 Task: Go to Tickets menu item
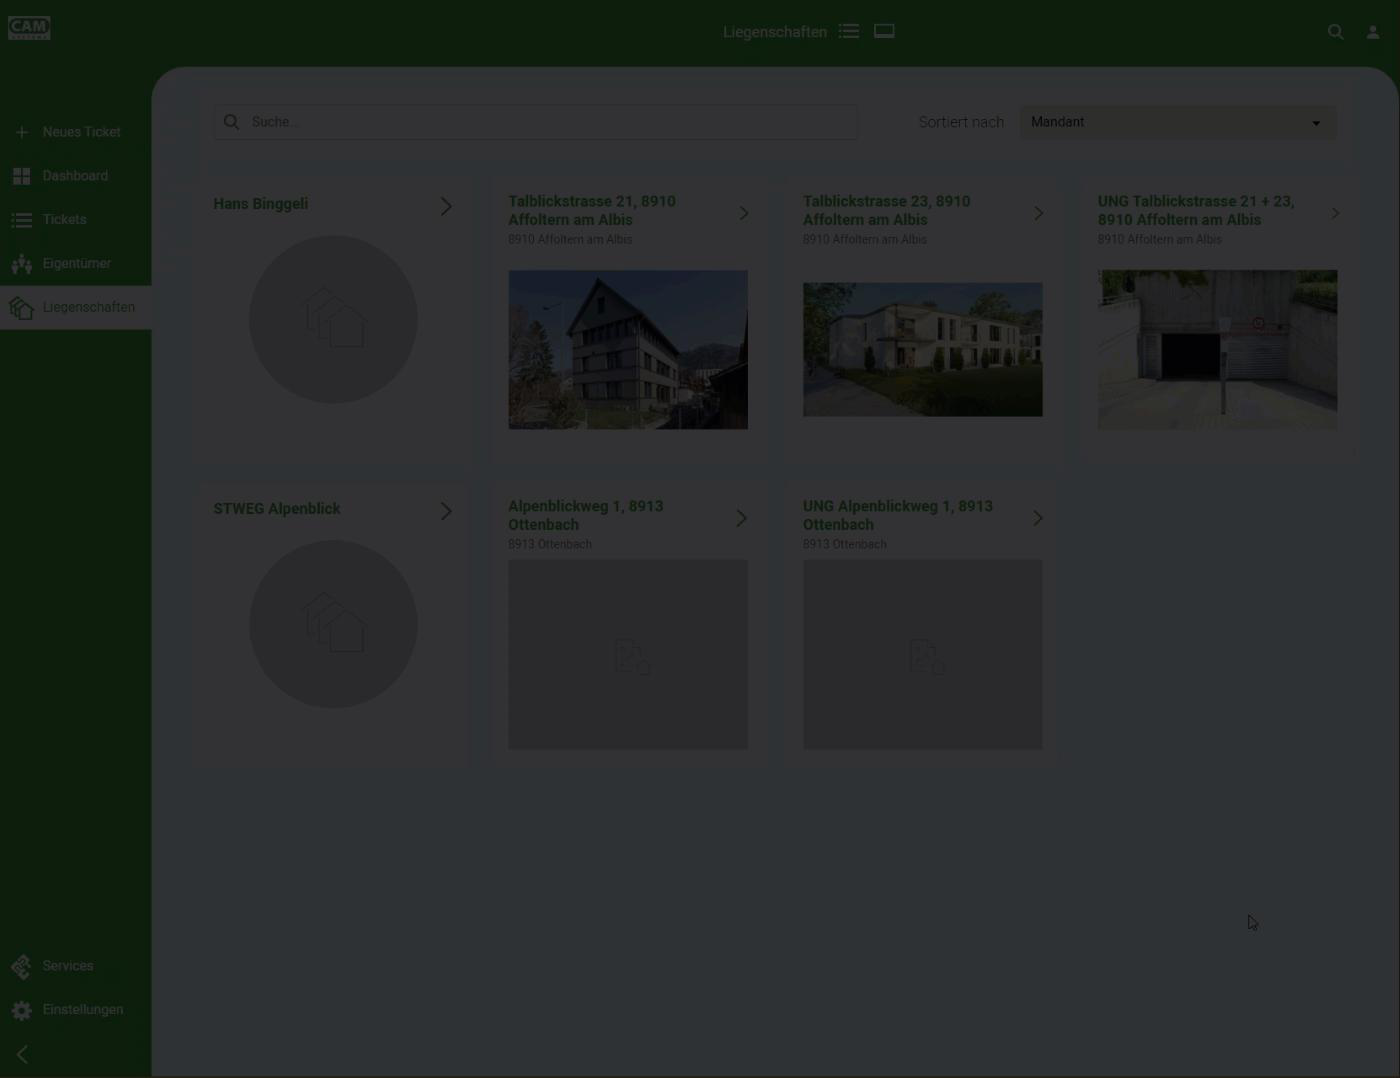pos(76,220)
